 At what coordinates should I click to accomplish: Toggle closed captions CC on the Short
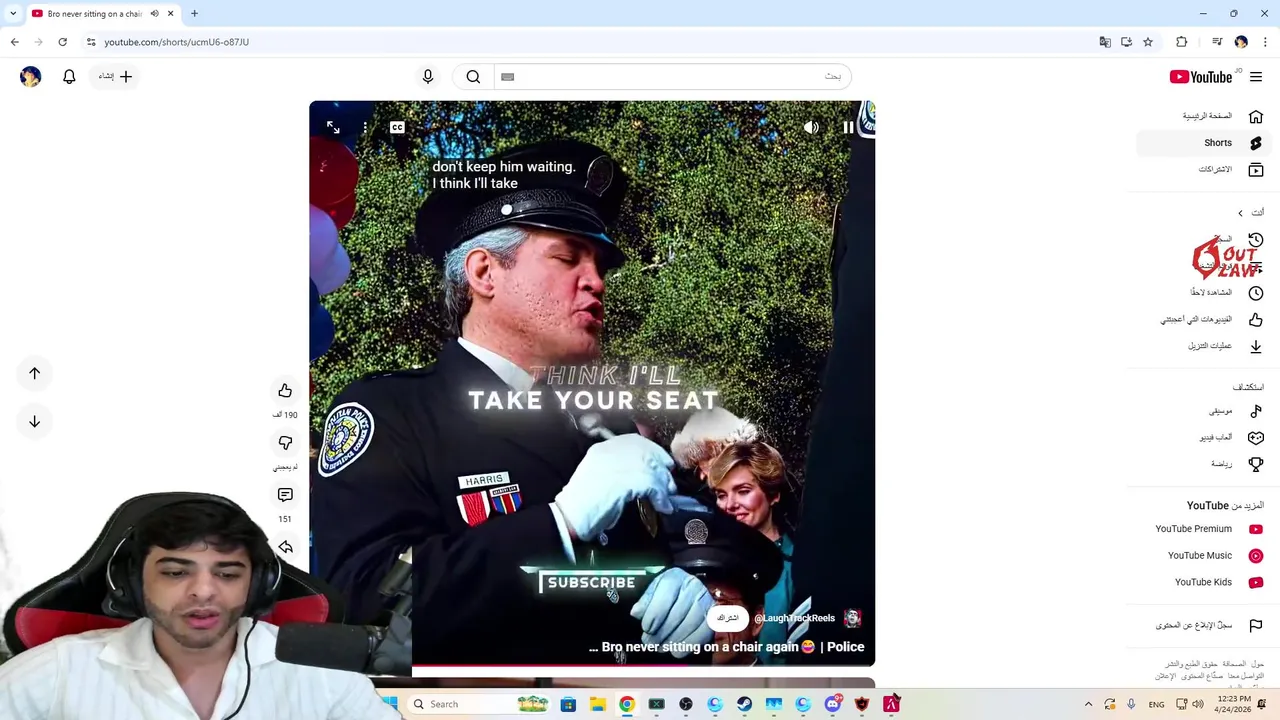(397, 128)
